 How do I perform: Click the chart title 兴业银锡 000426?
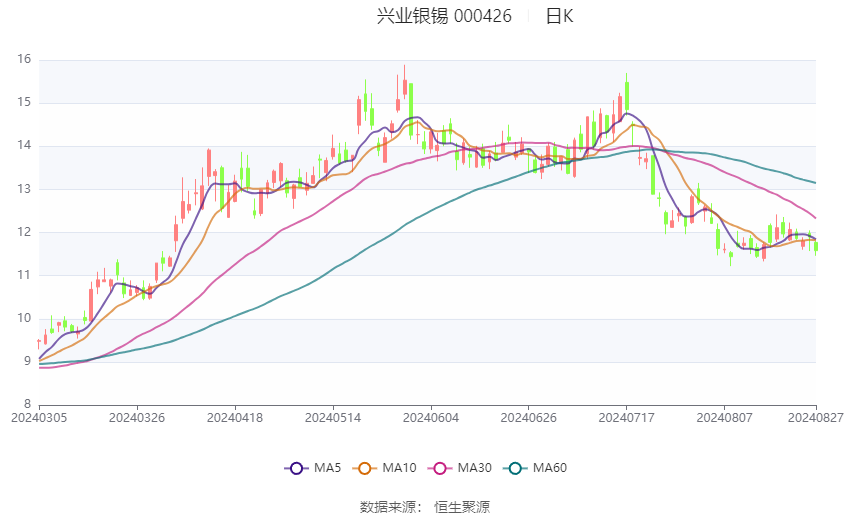coord(444,16)
